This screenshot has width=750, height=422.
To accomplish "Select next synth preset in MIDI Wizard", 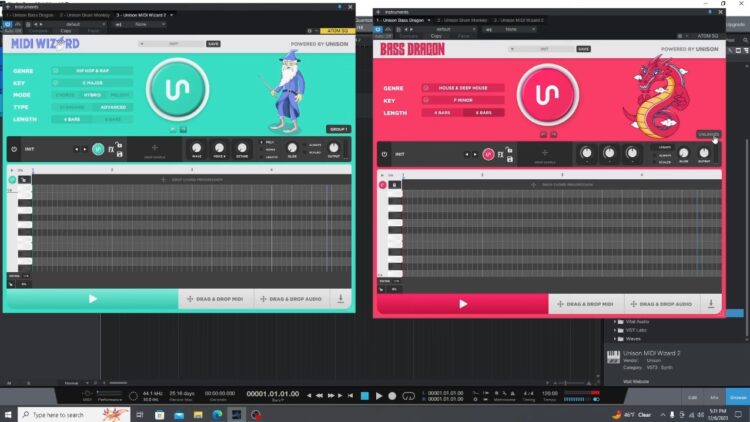I will pyautogui.click(x=85, y=149).
